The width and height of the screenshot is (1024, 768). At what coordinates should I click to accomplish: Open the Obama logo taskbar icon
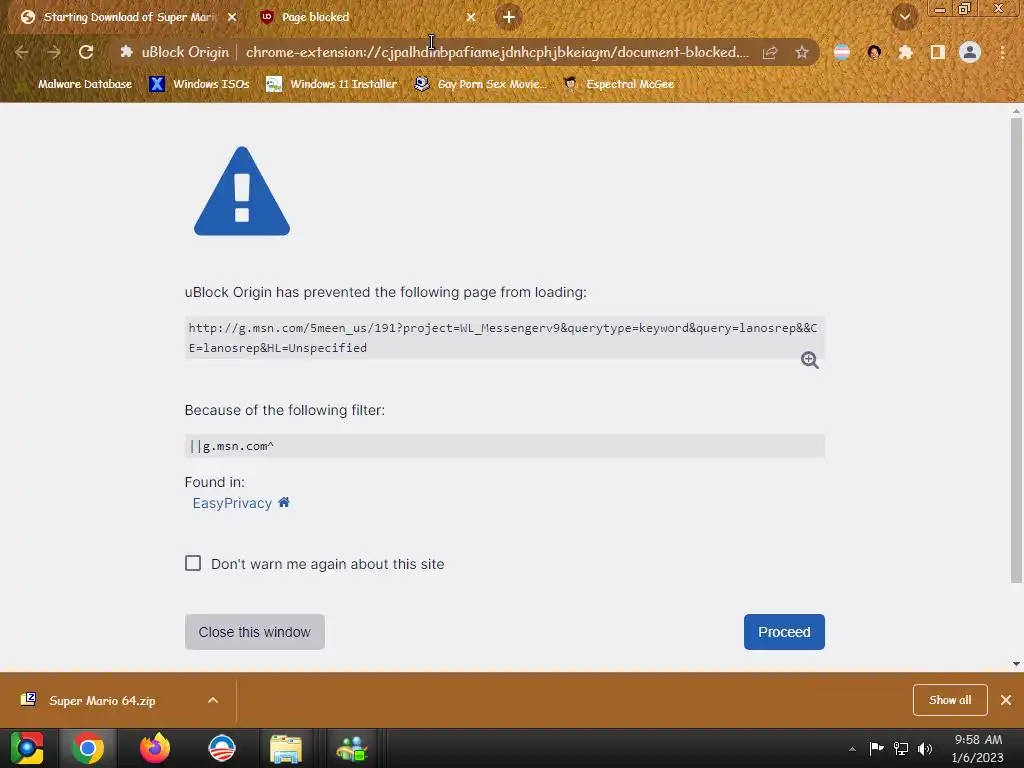pos(221,748)
